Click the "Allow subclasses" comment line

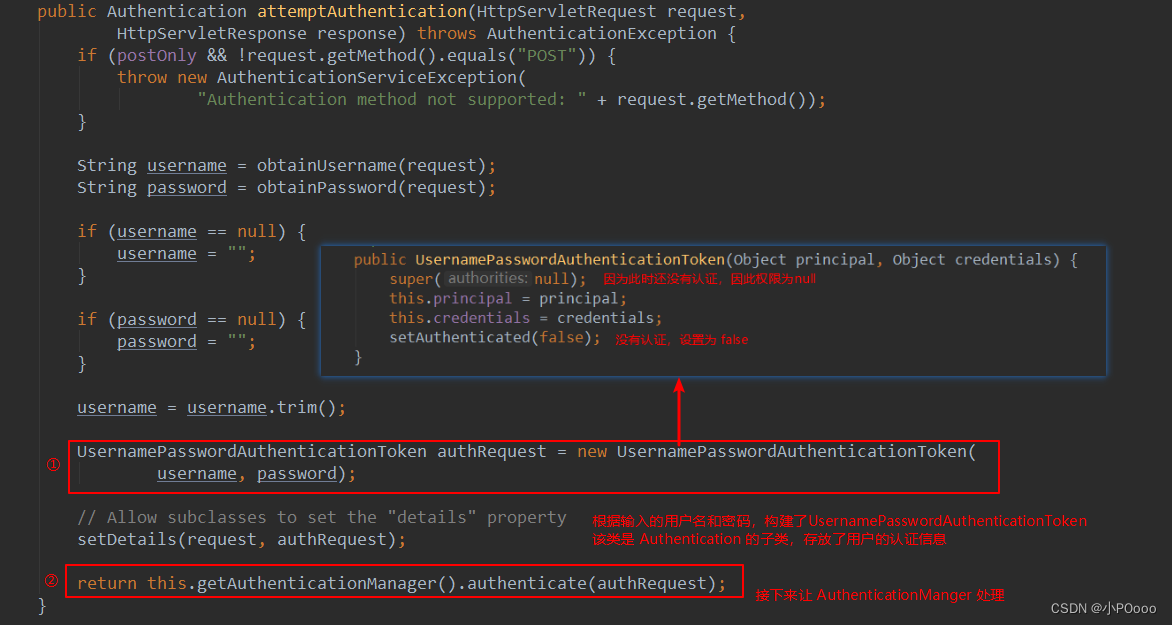[x=321, y=517]
